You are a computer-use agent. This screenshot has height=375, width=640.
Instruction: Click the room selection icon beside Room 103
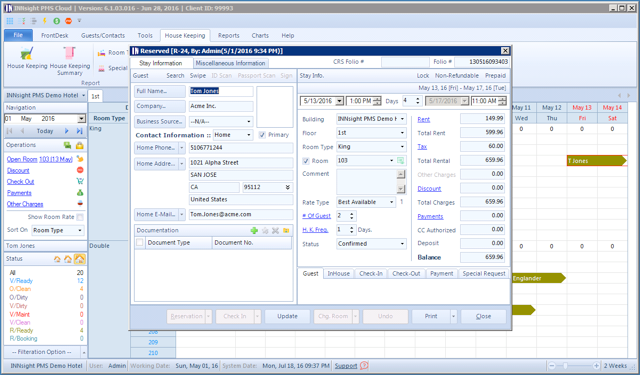click(401, 161)
